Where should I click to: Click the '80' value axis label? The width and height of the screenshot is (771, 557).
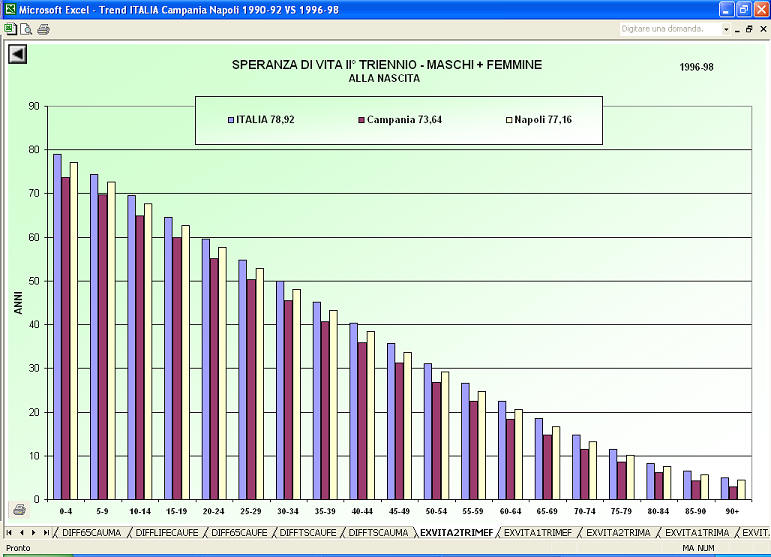pyautogui.click(x=34, y=149)
